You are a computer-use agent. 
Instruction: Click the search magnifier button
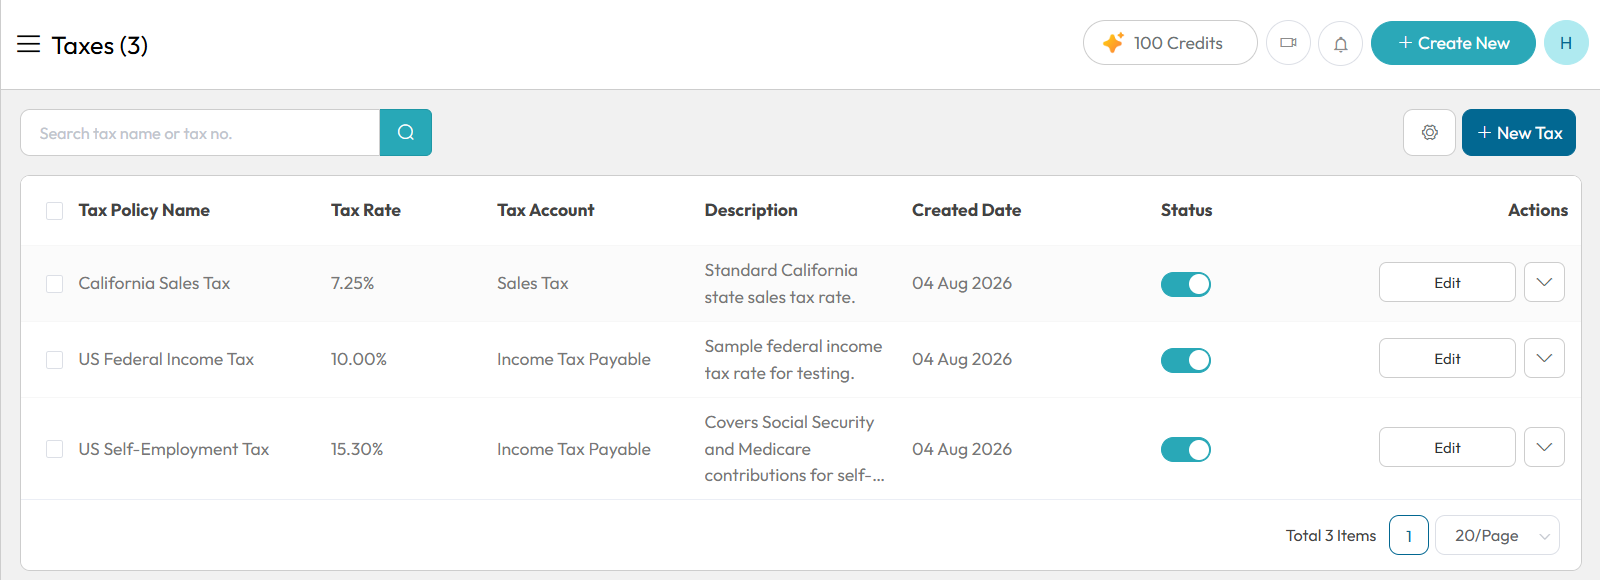coord(406,132)
